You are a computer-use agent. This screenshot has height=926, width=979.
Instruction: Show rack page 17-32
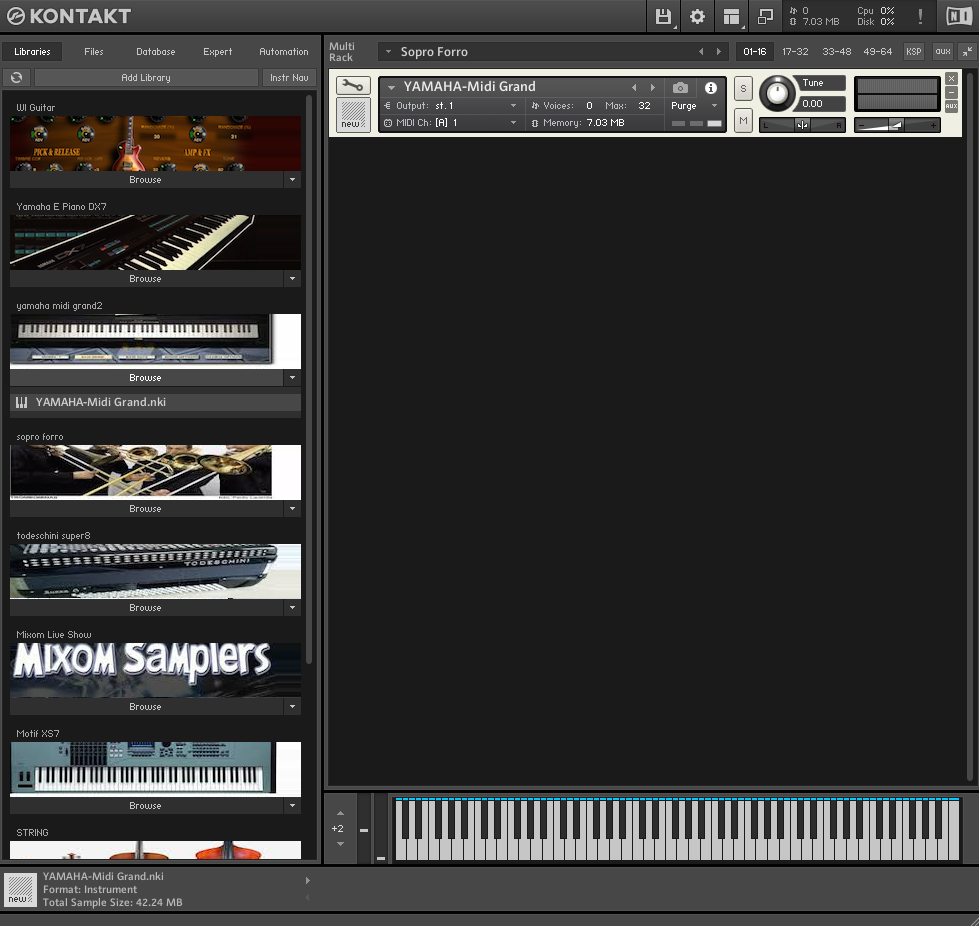coord(795,52)
